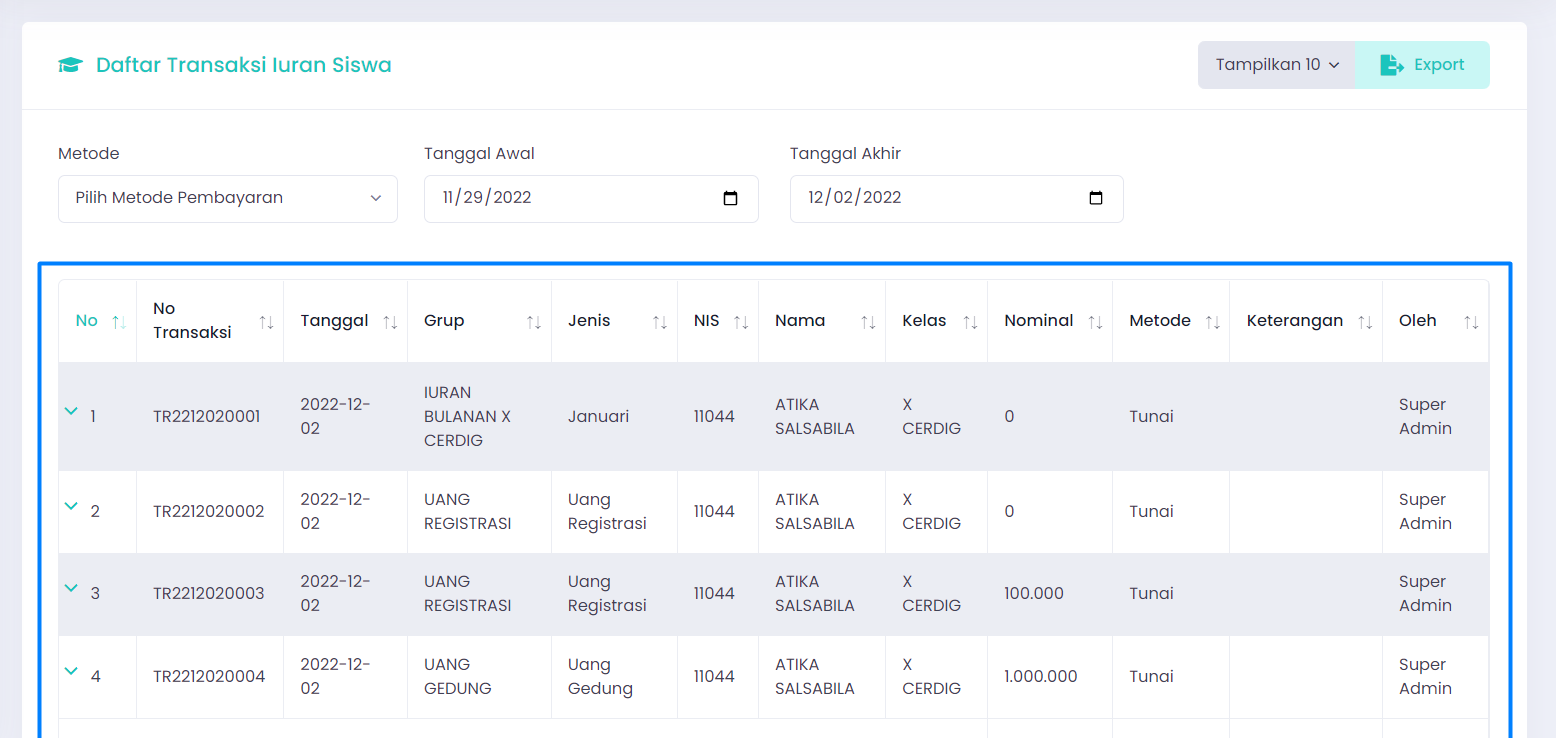Viewport: 1556px width, 738px height.
Task: Open the Pilih Metode Pembayaran dropdown
Action: (228, 198)
